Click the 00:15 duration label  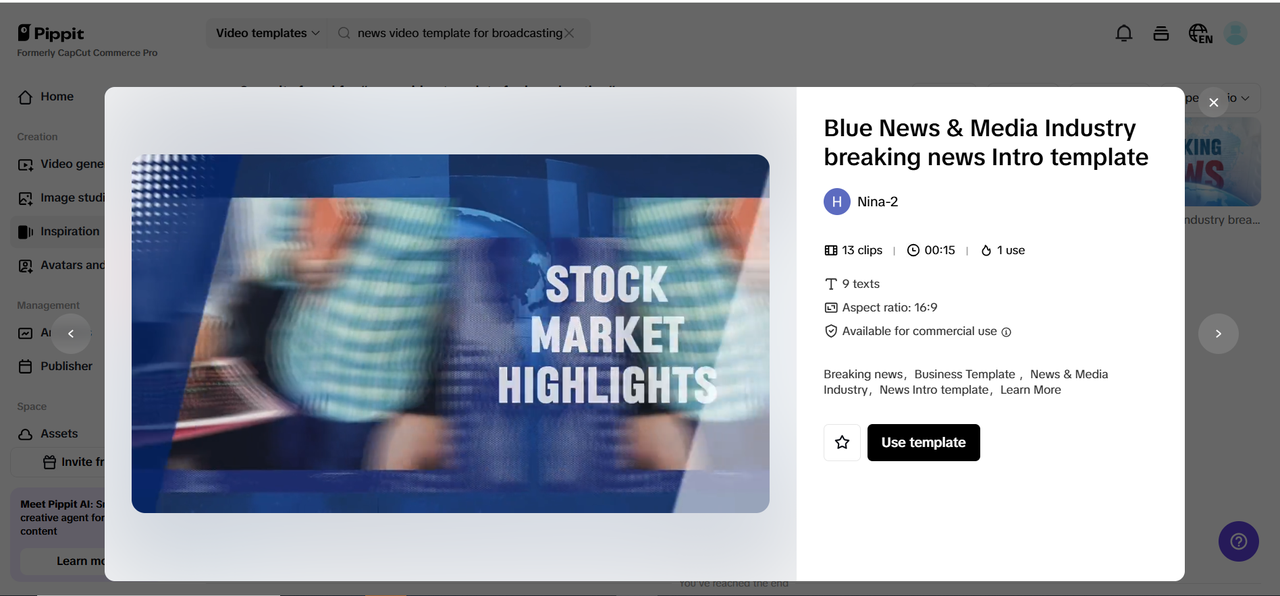[931, 250]
